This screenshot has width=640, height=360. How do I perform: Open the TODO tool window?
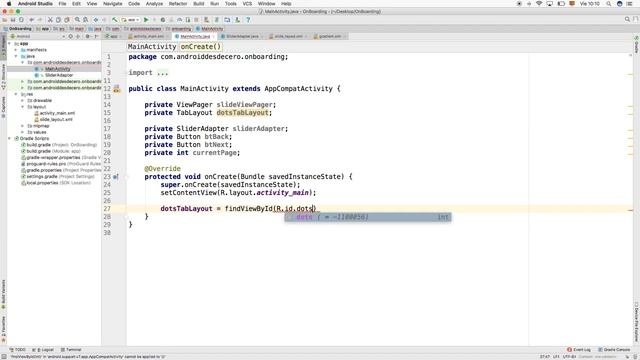[x=18, y=350]
